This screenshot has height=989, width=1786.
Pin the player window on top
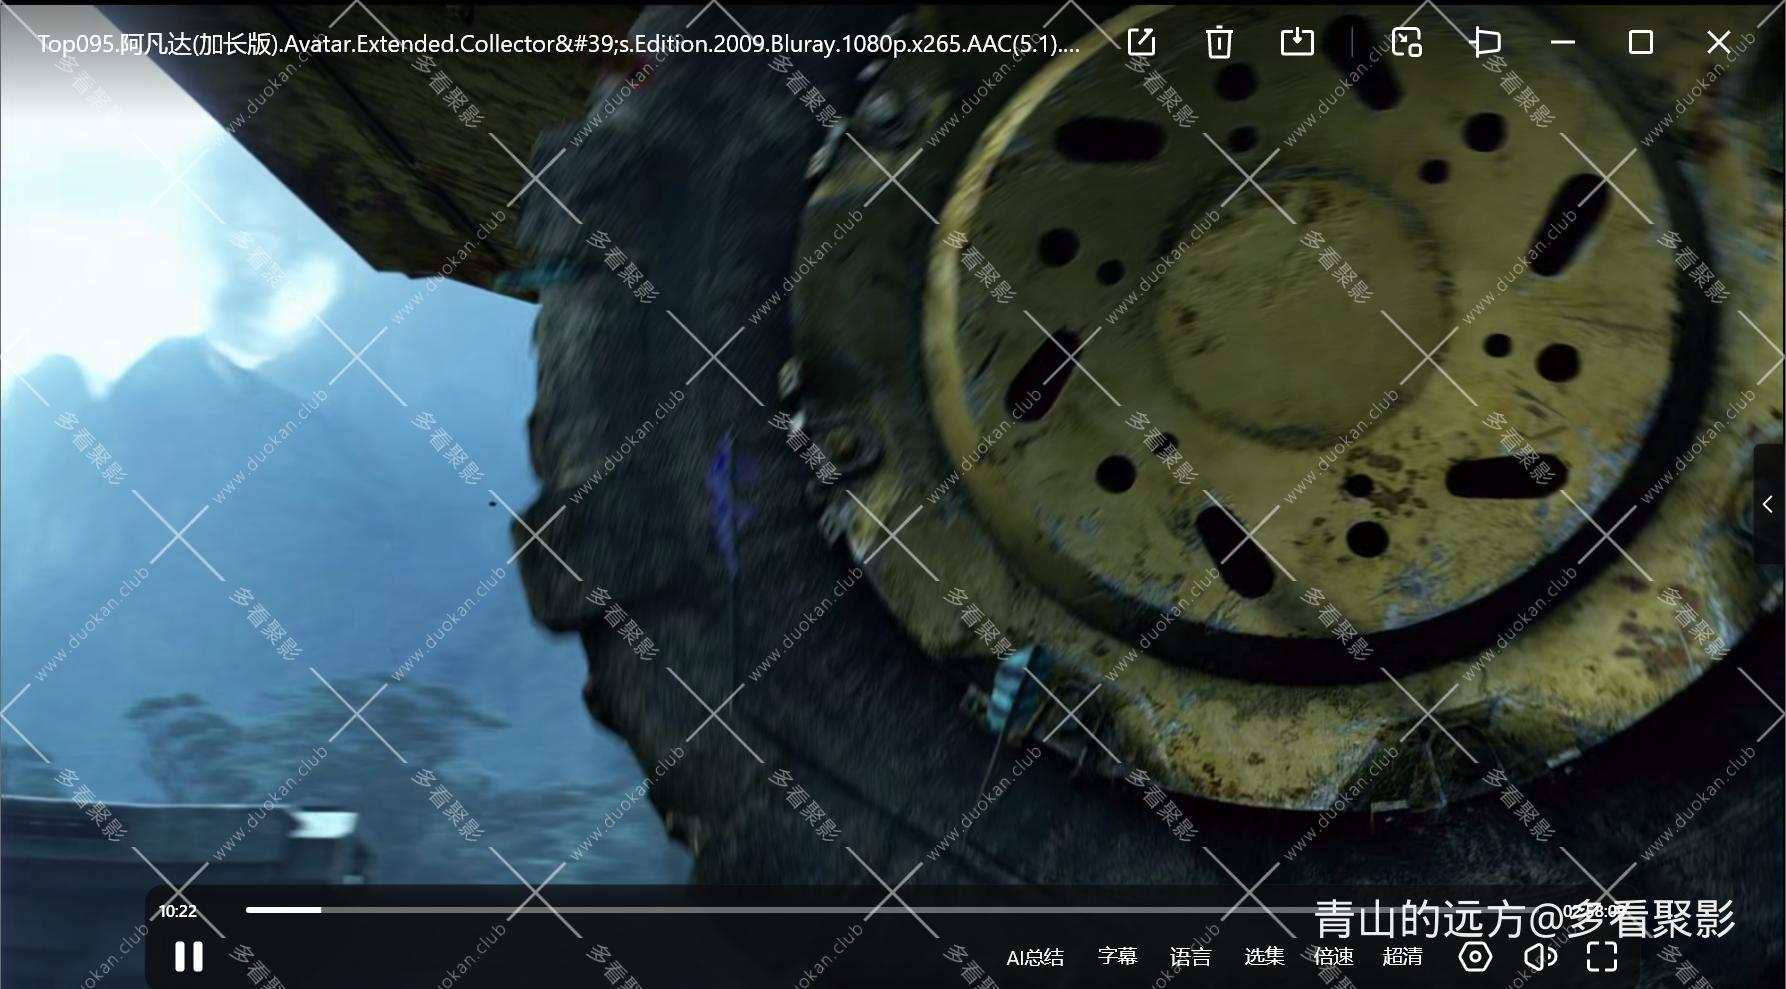click(1486, 42)
